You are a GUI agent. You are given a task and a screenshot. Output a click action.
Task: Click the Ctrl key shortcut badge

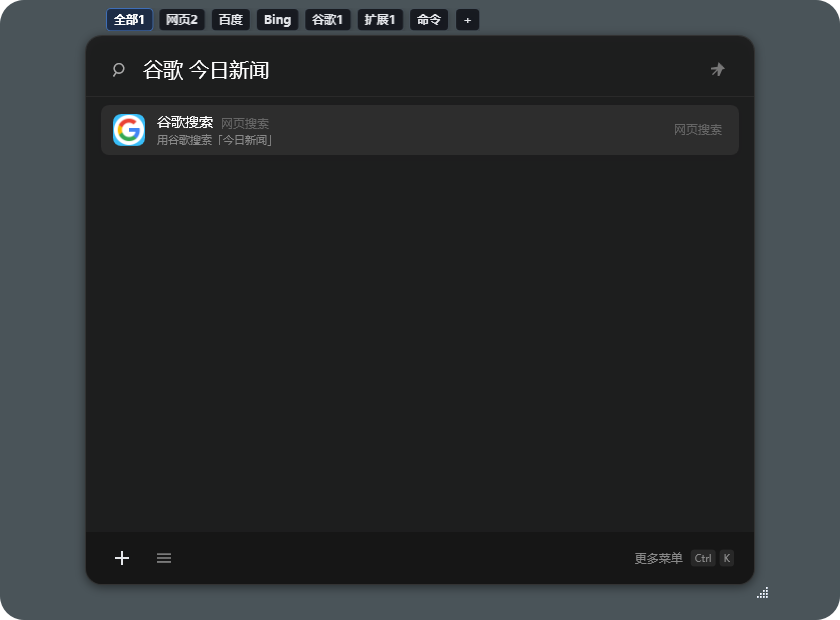point(703,558)
